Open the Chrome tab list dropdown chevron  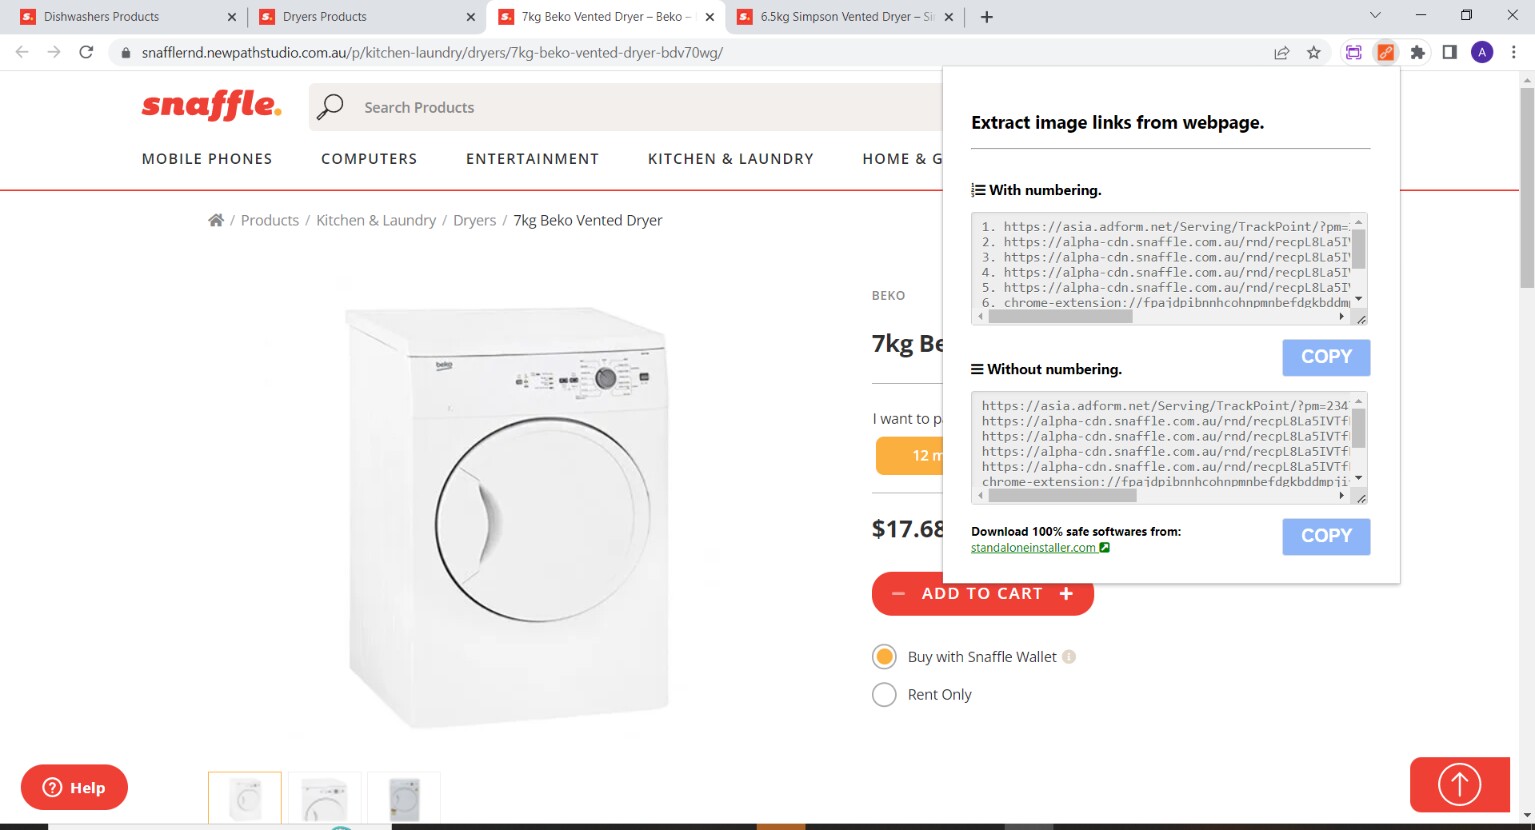(x=1374, y=16)
